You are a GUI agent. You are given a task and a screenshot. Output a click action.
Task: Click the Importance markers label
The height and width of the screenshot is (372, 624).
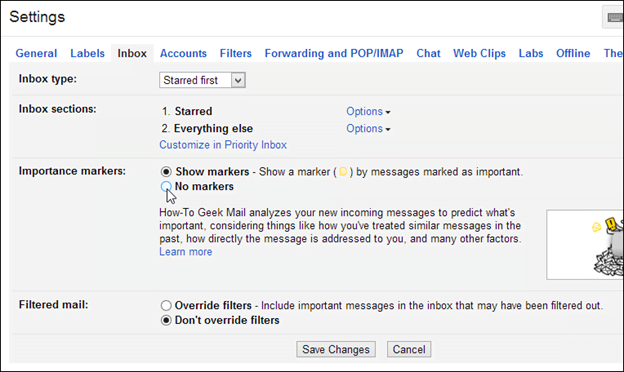72,171
